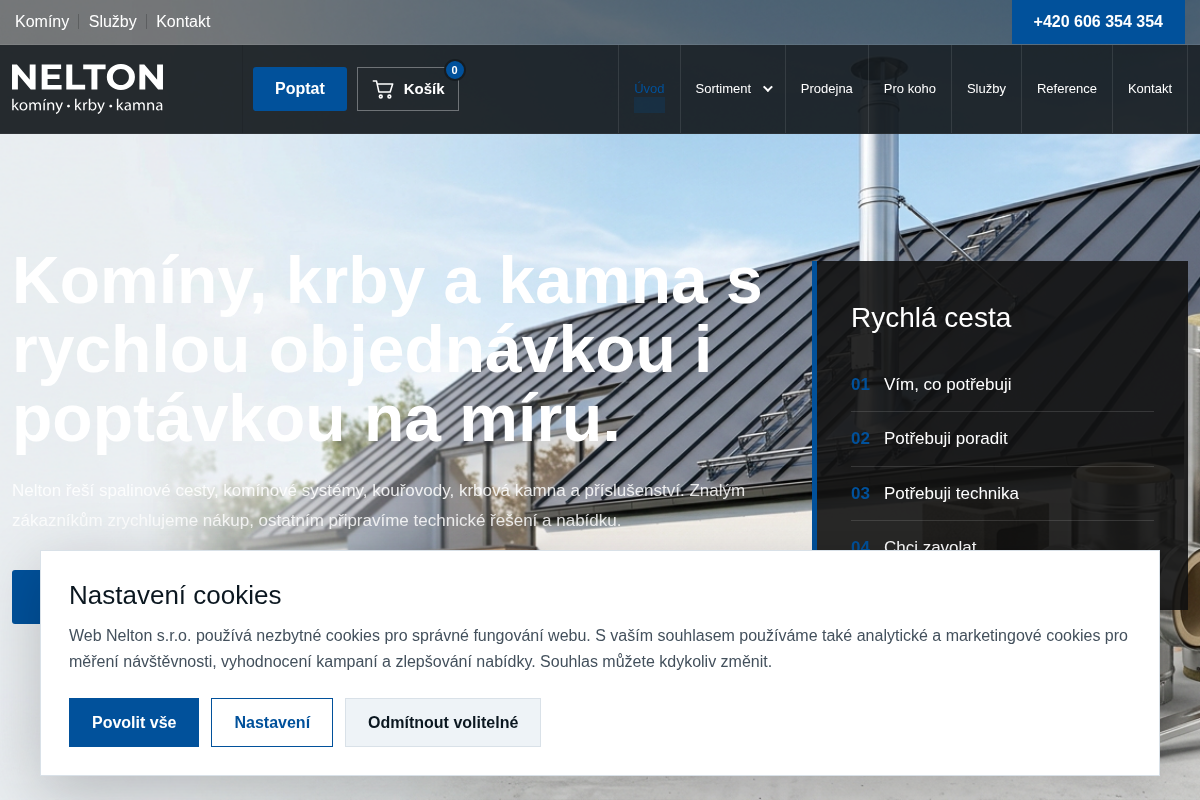The width and height of the screenshot is (1200, 800).
Task: Open the Pro koho menu item
Action: point(910,89)
